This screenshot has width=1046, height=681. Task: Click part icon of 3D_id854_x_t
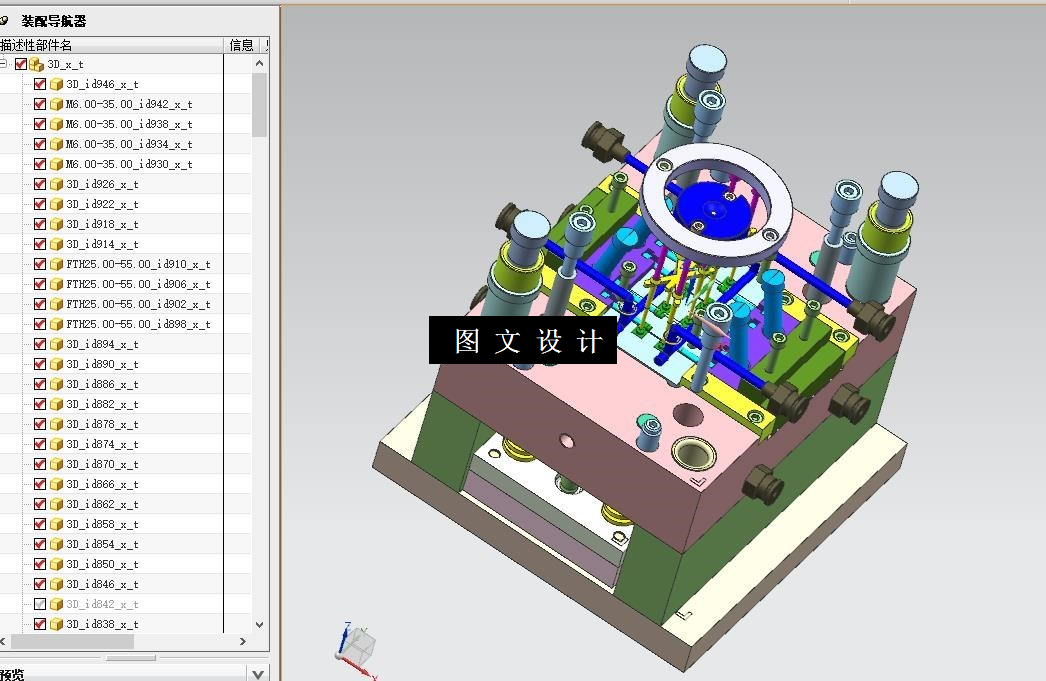(56, 544)
